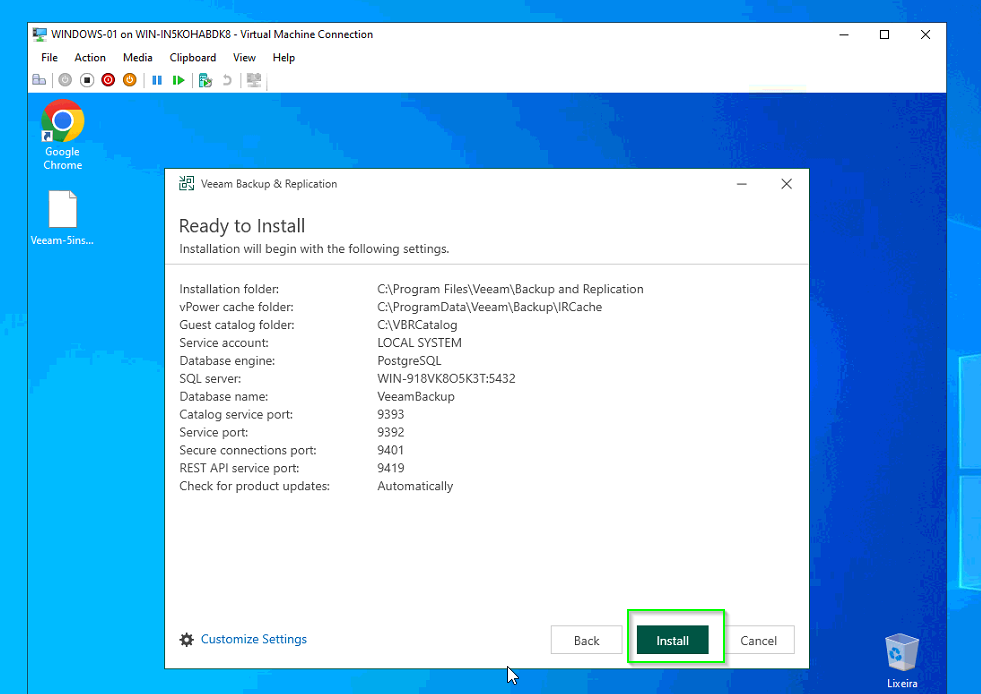
Task: Click the path 'C:\ProgramData\Veeam\Backup\IRCache'
Action: [x=489, y=307]
